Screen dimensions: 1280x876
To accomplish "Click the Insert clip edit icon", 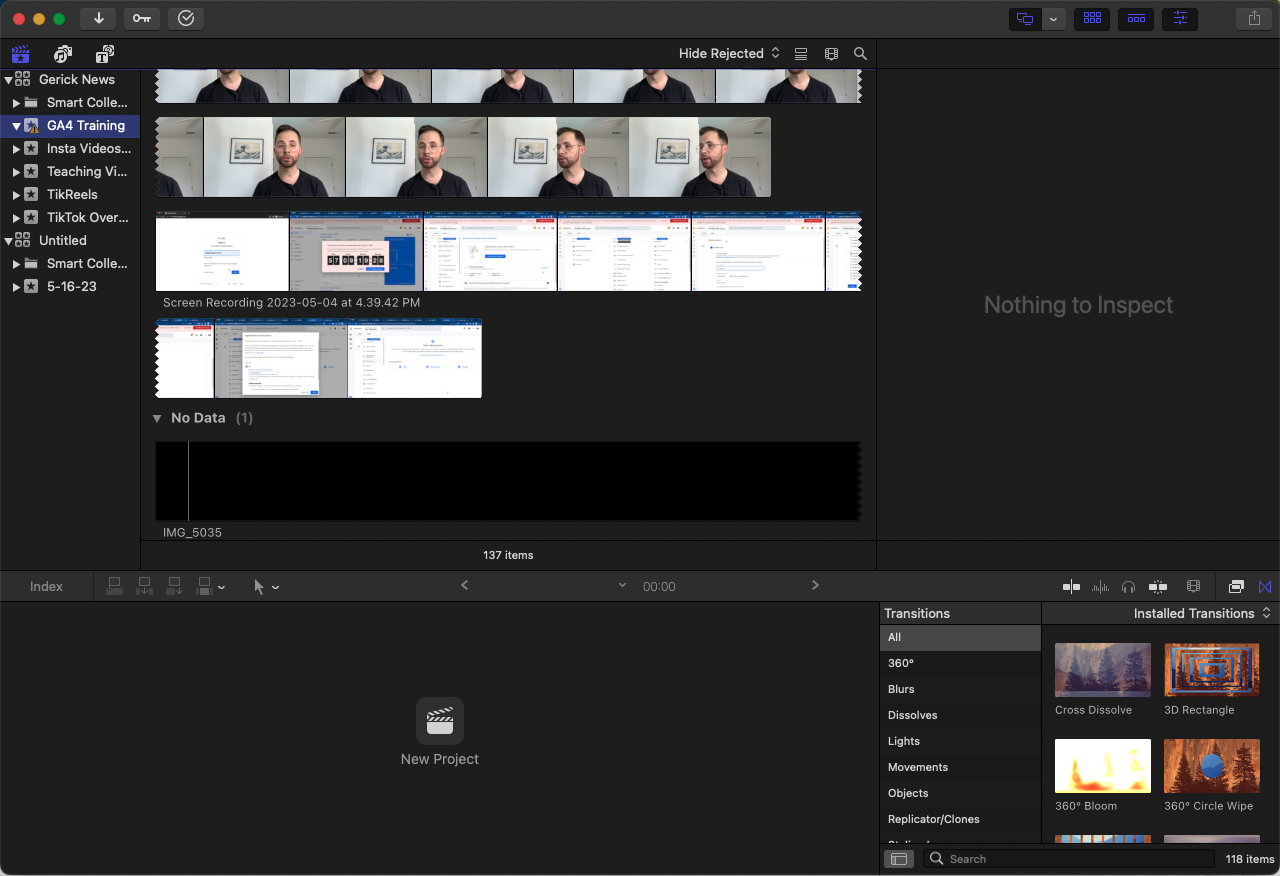I will 145,587.
